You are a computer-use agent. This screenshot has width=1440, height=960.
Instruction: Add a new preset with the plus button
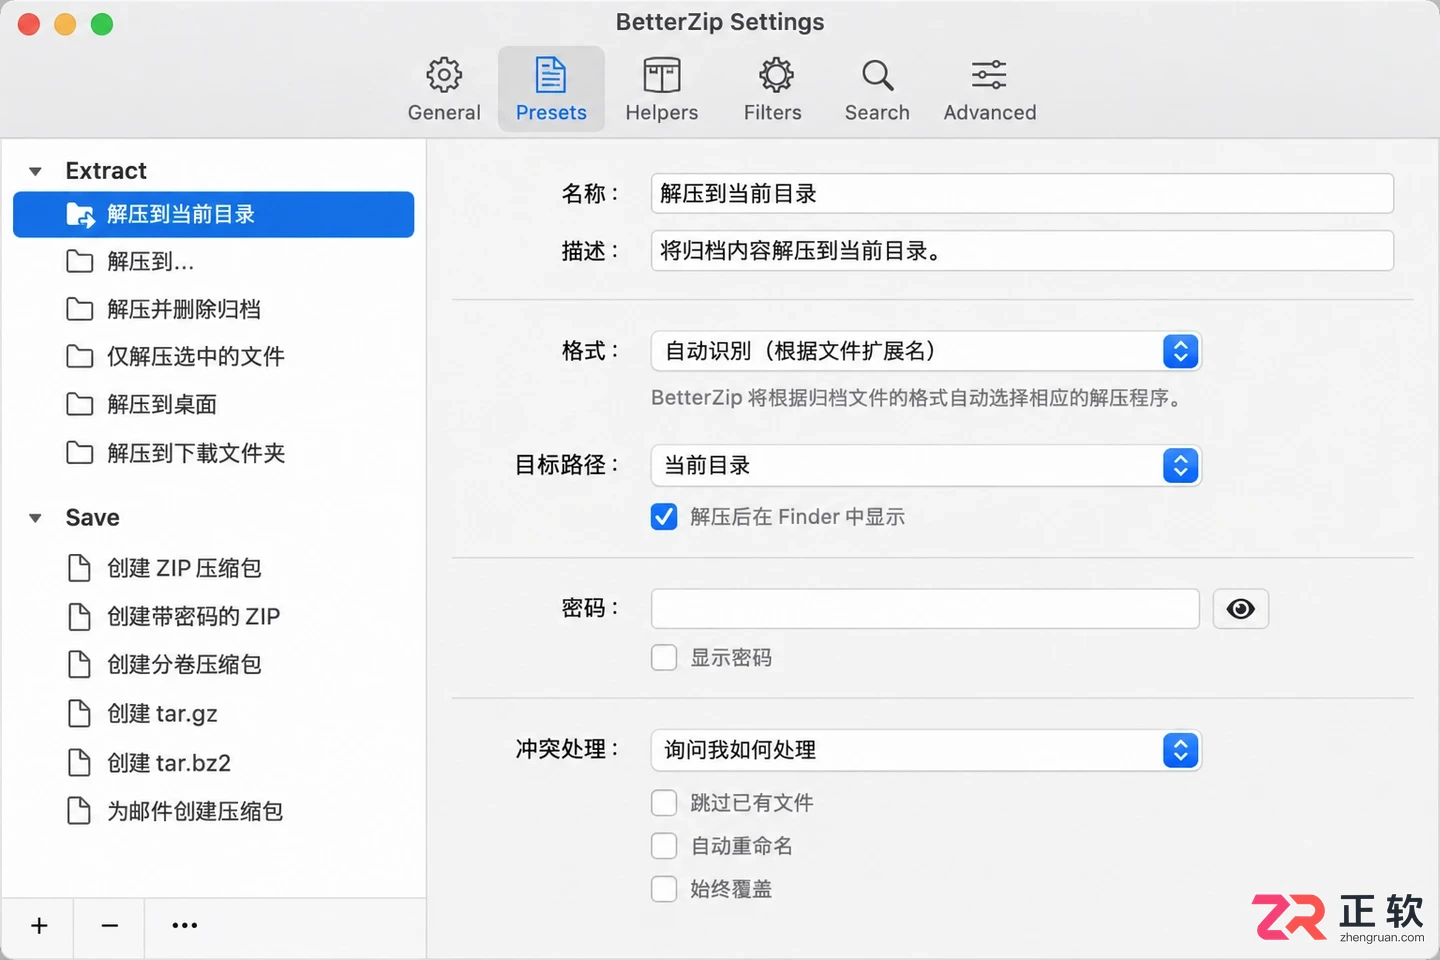[x=39, y=926]
